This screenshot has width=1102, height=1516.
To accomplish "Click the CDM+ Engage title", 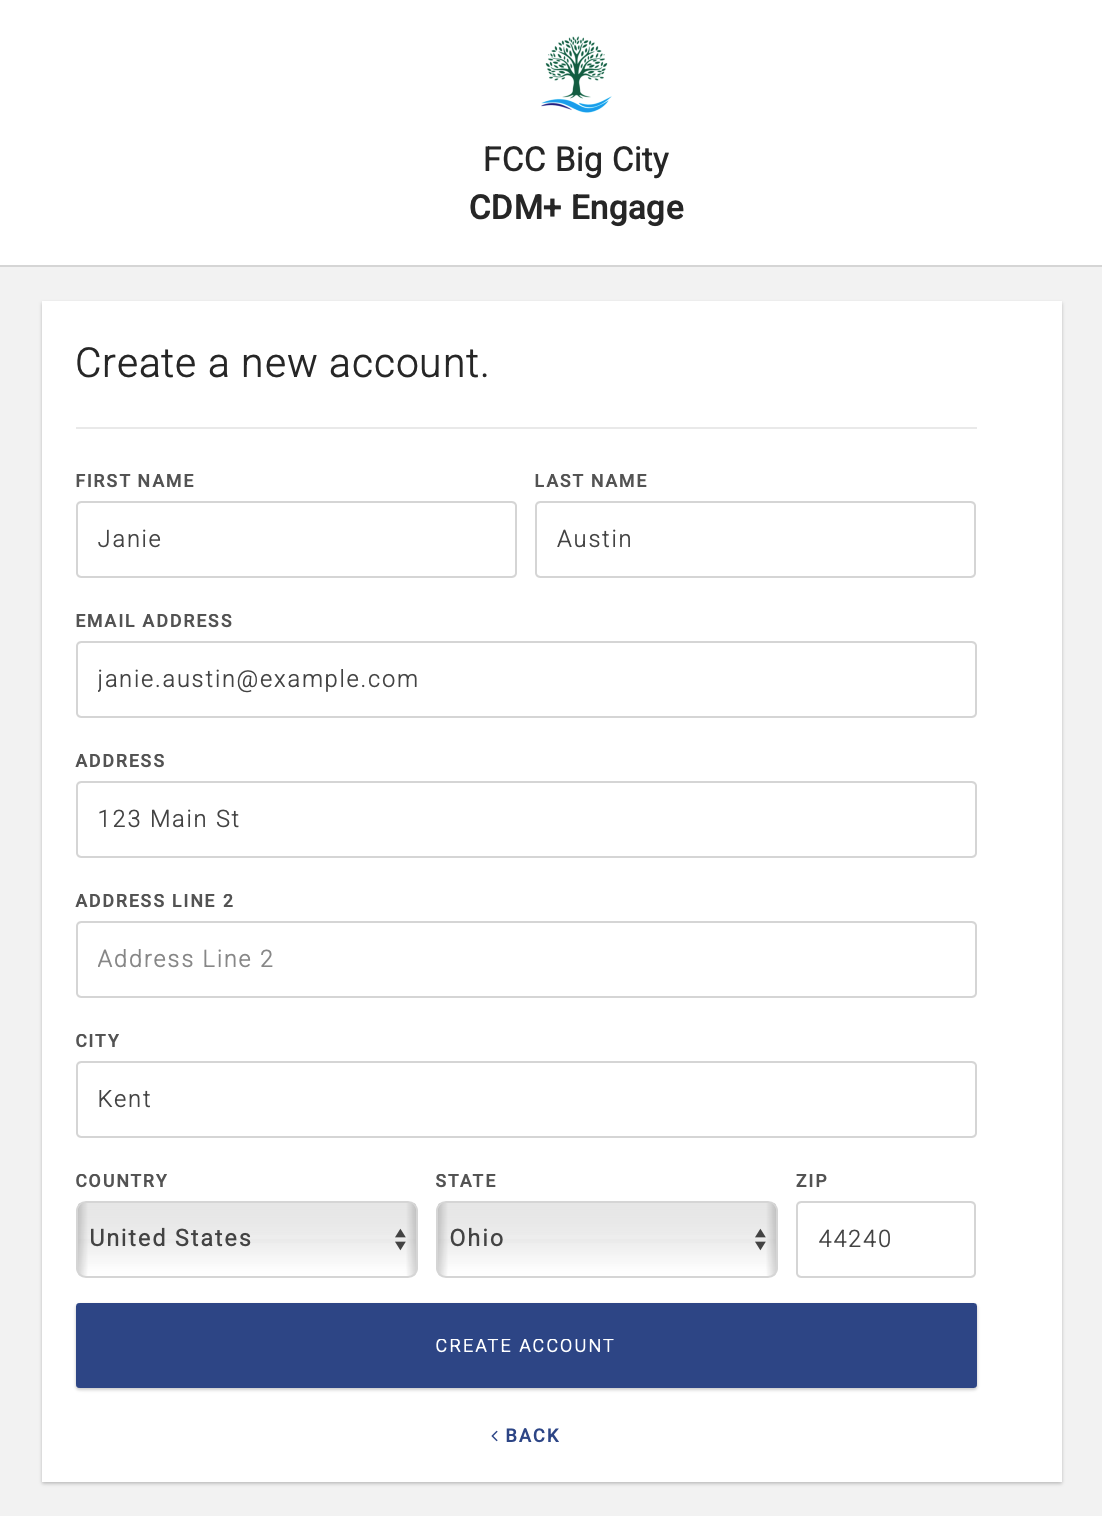I will point(576,208).
